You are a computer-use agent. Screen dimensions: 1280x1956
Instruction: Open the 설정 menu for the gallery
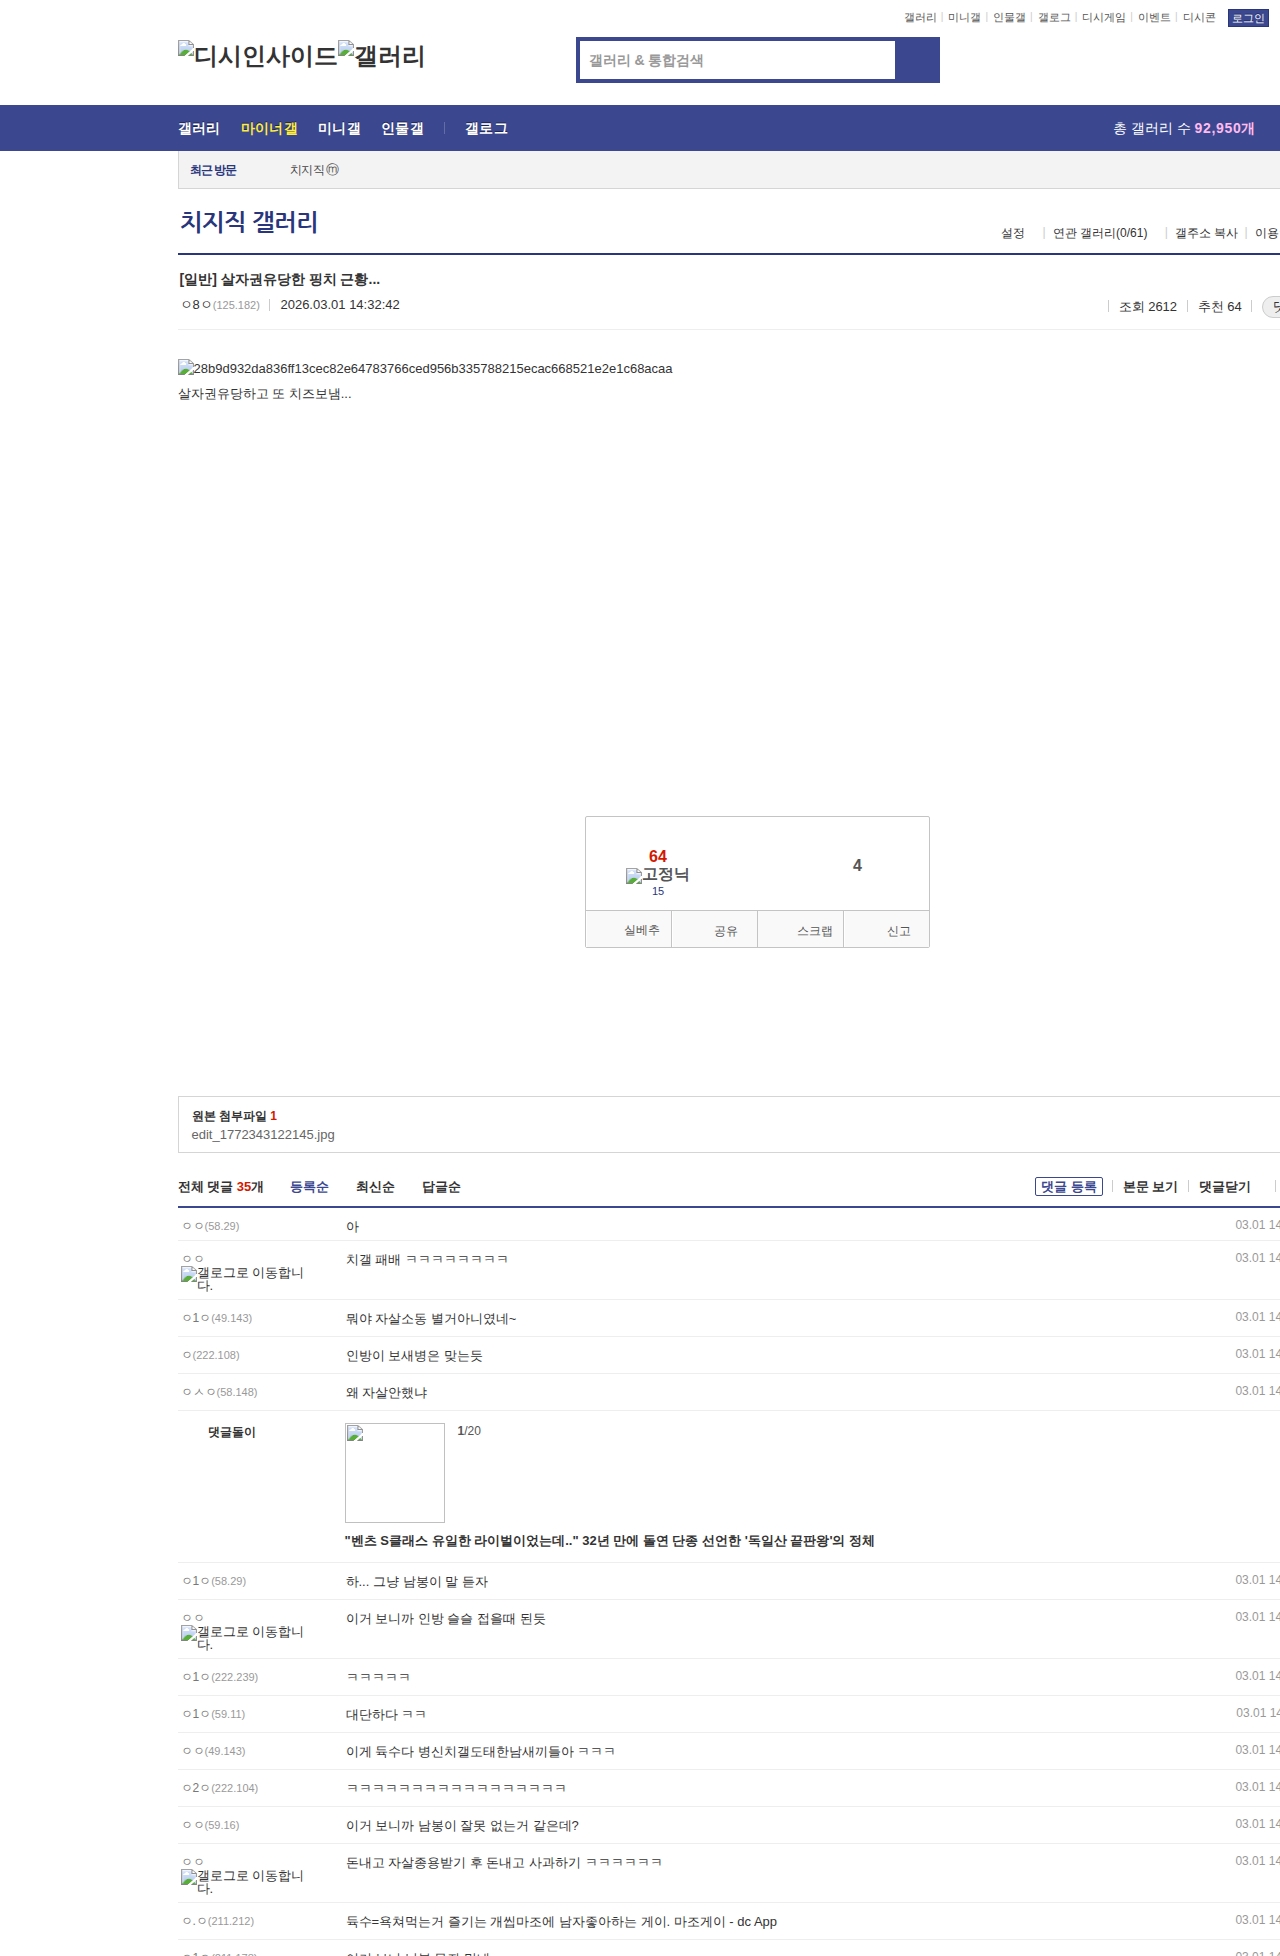pos(1012,233)
